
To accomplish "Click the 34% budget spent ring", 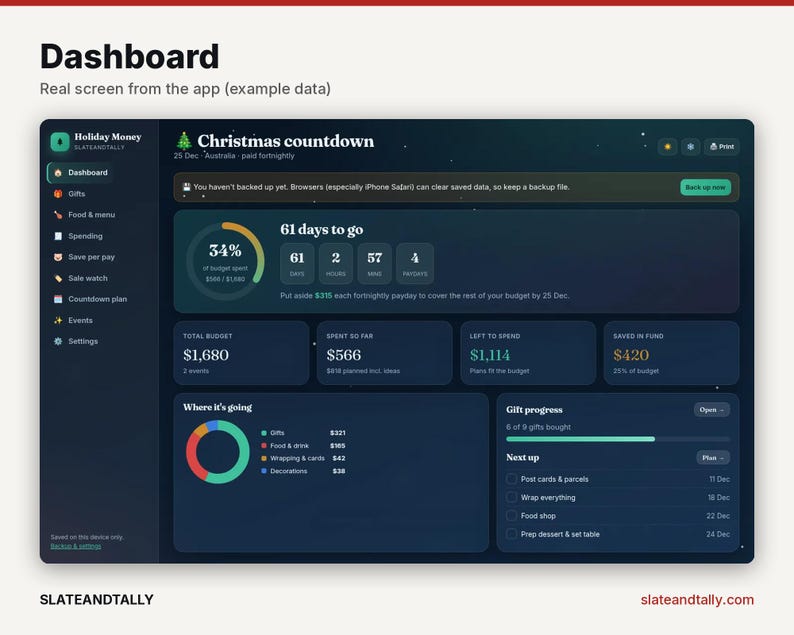I will pos(225,261).
